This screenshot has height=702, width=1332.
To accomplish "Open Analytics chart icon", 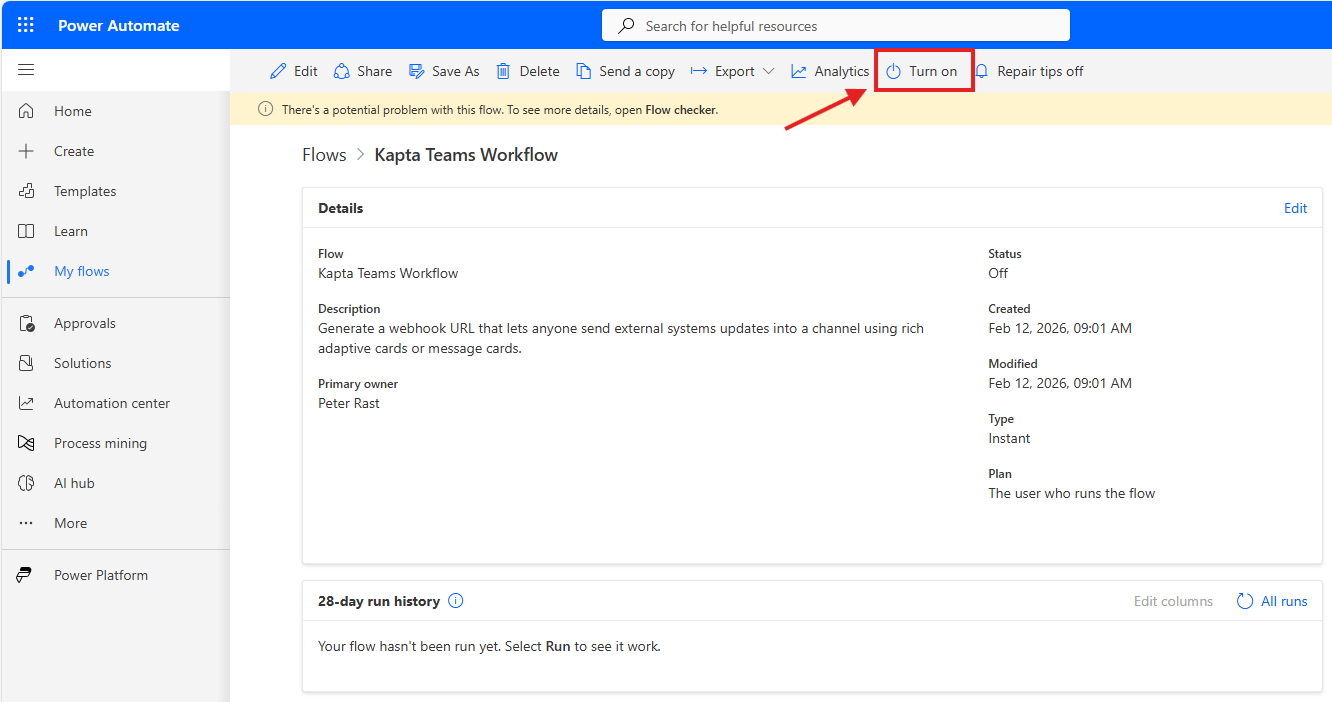I will (x=799, y=71).
